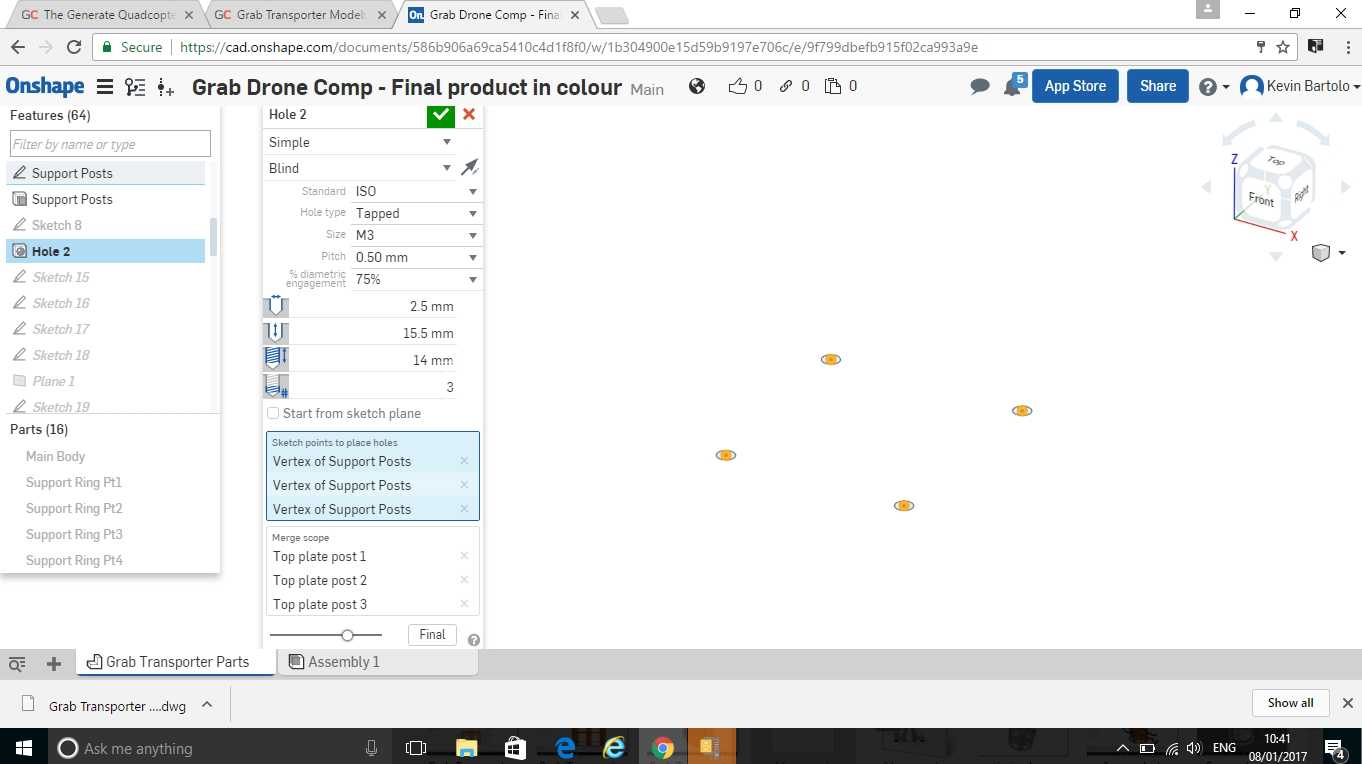
Task: Click the copies count icon
Action: click(833, 86)
